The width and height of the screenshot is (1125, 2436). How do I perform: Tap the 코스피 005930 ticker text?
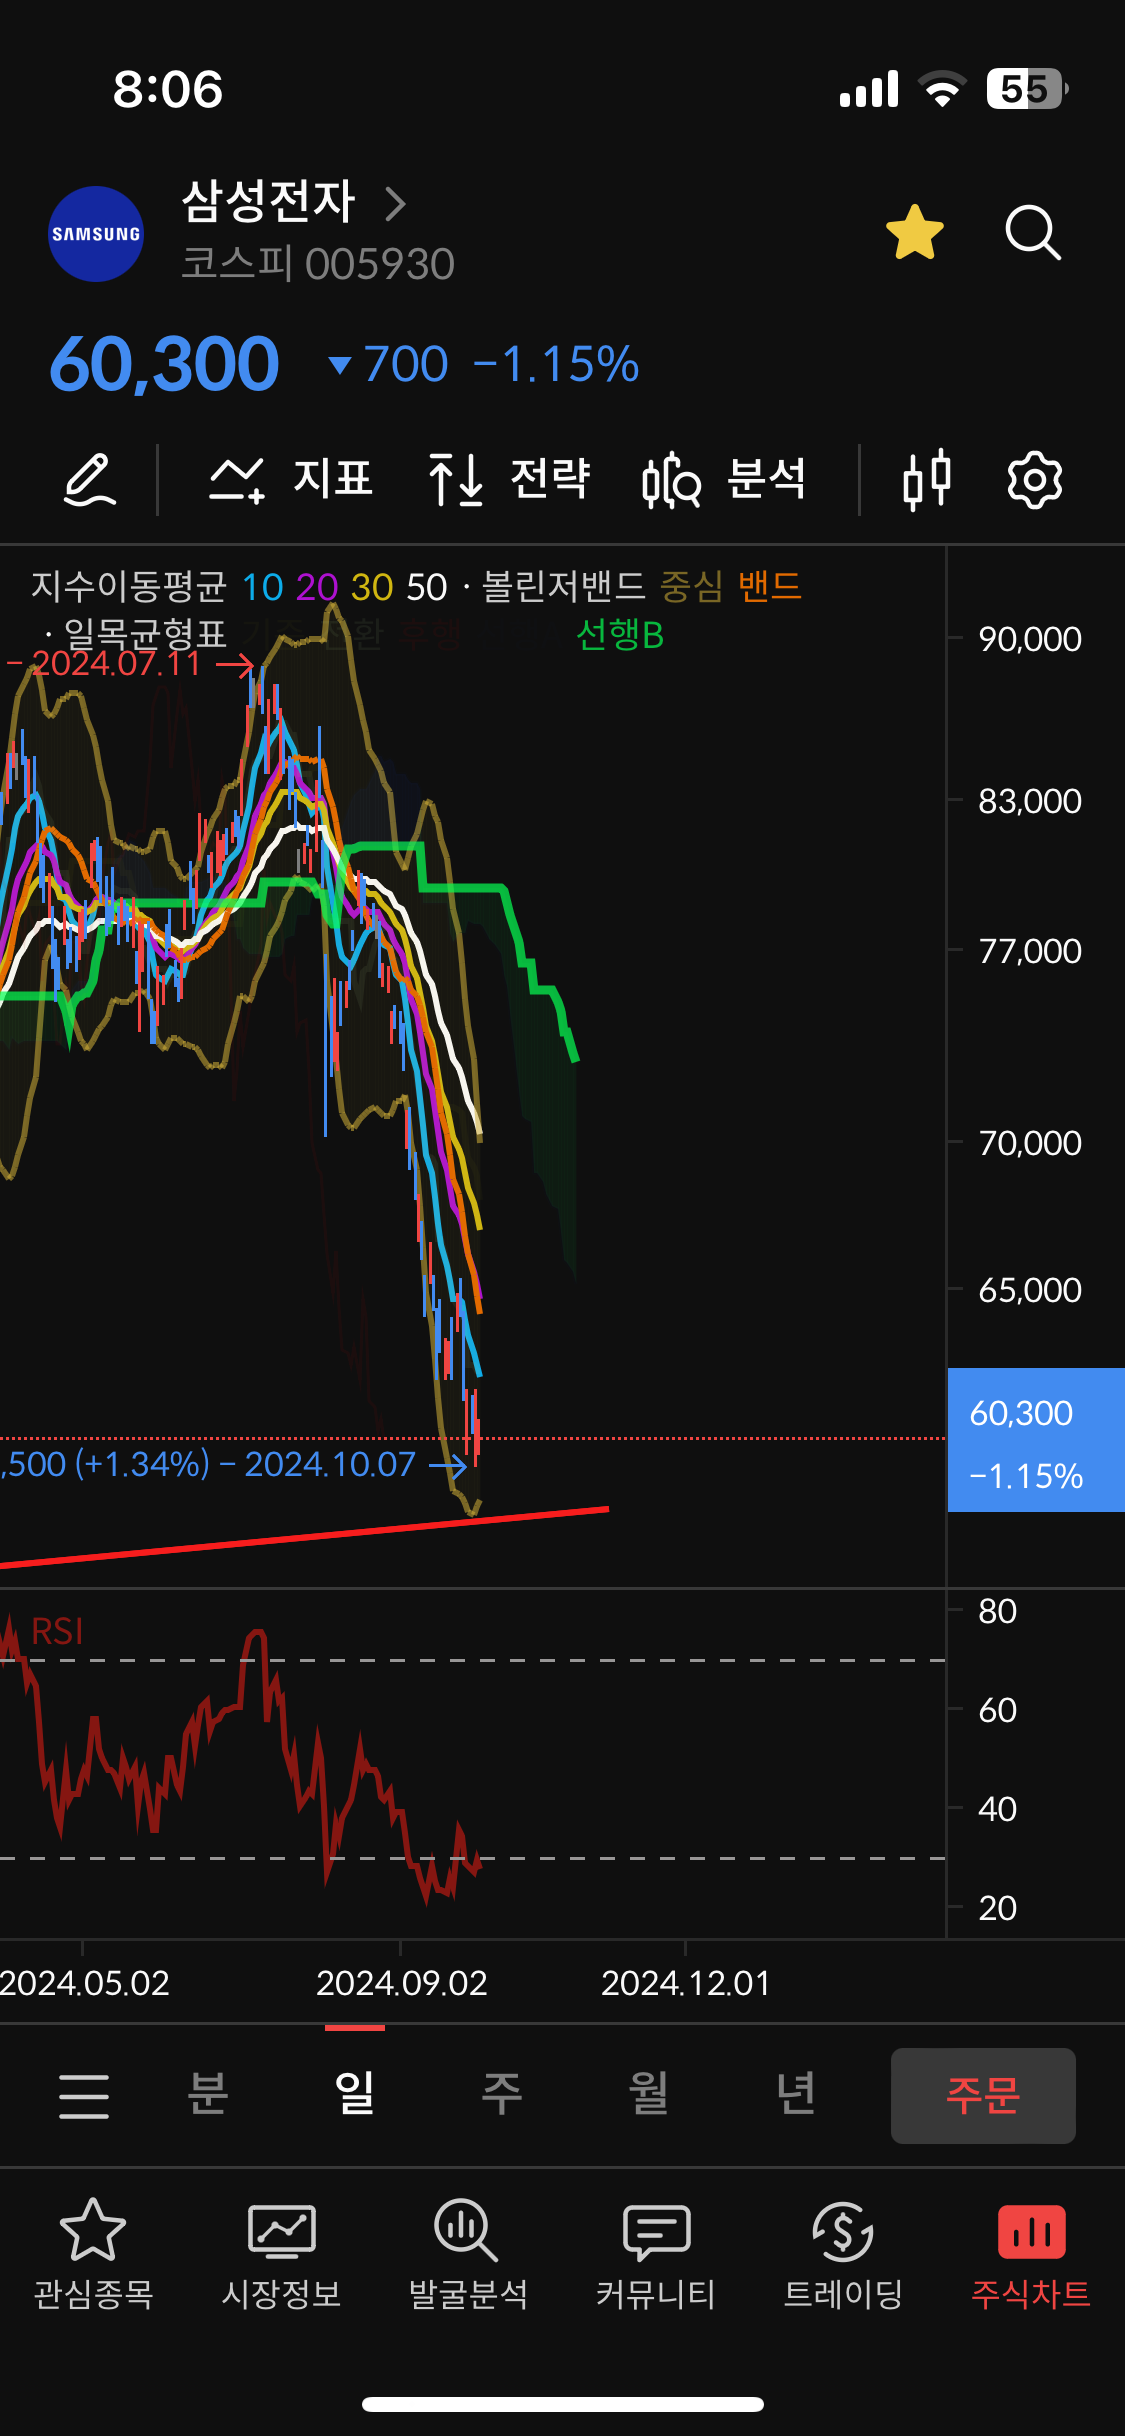318,265
